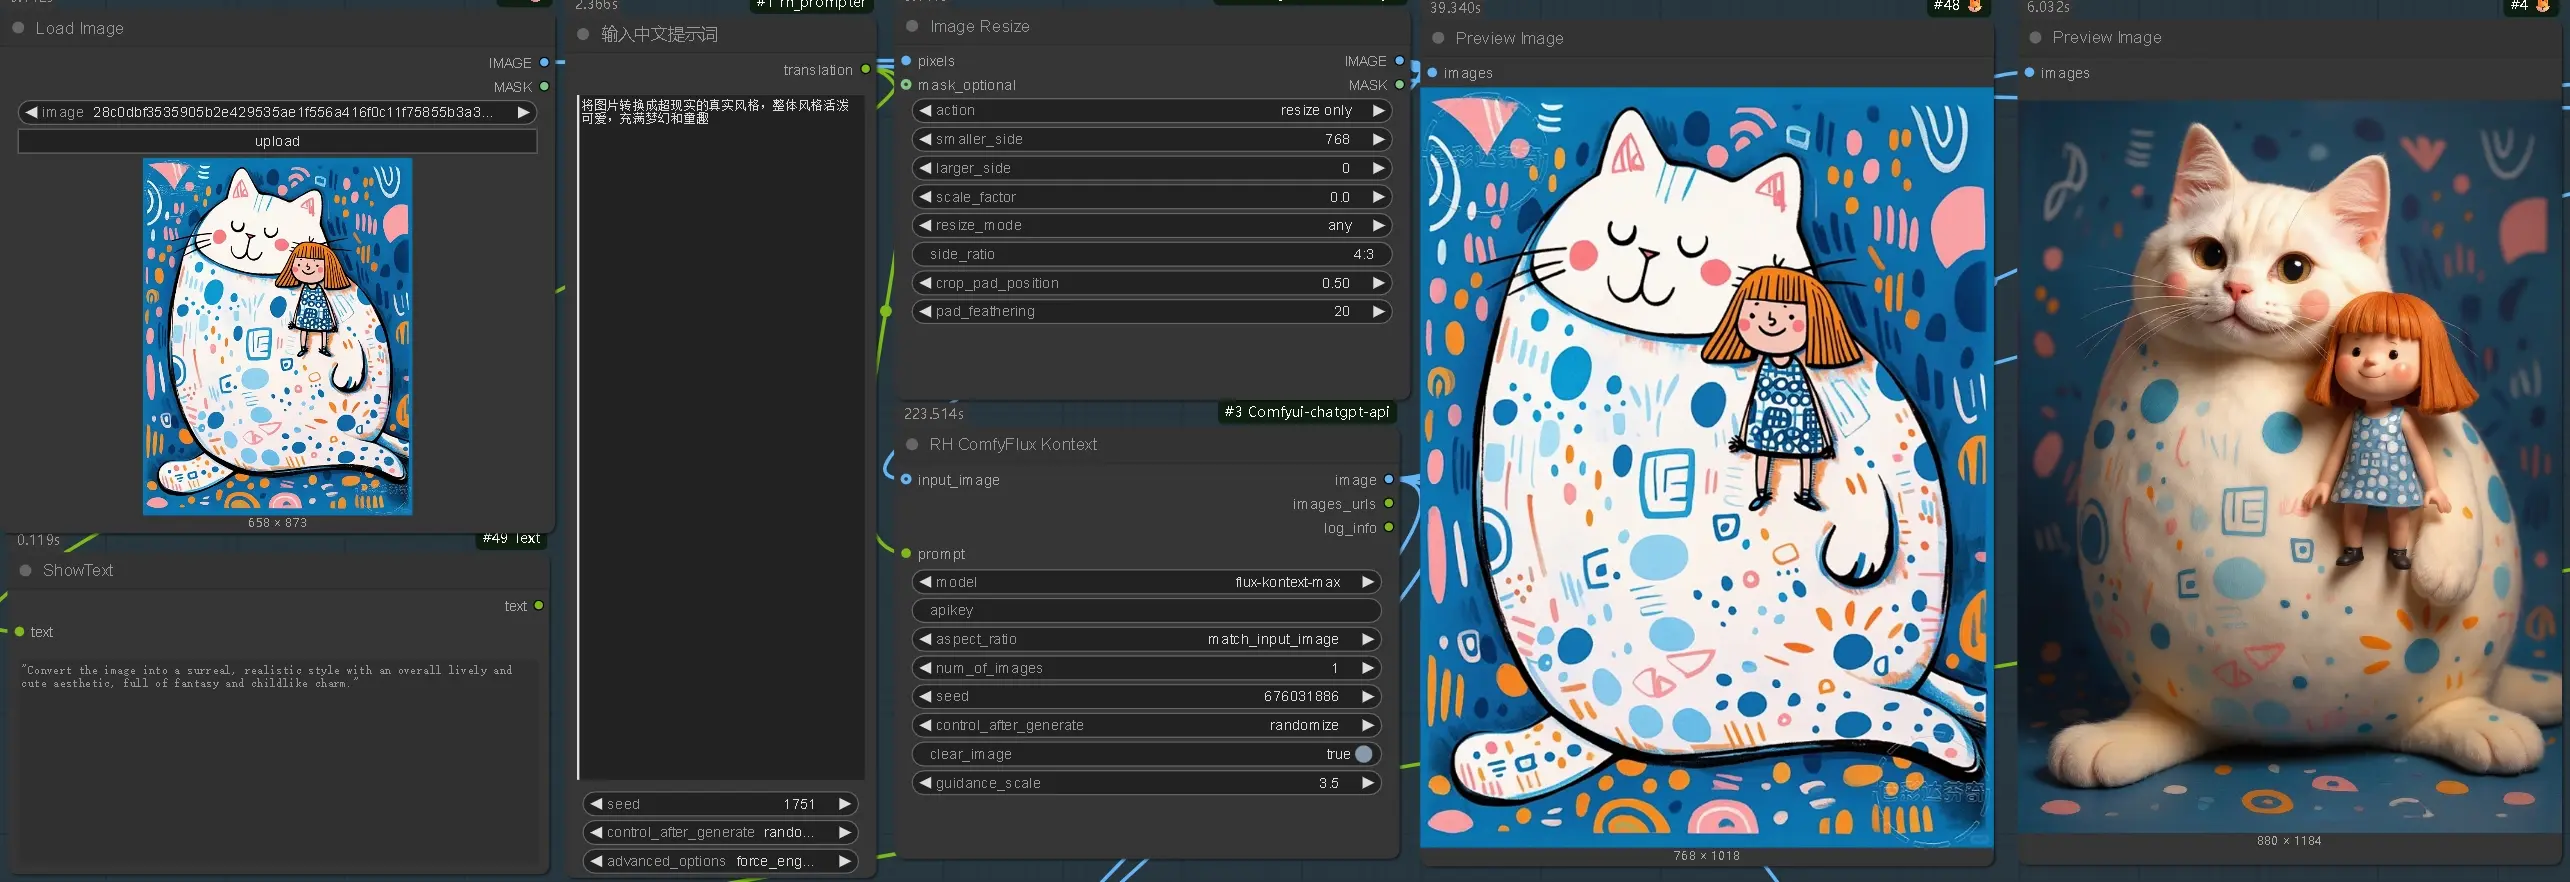Collapse the first Preview Image node
The height and width of the screenshot is (882, 2570).
click(x=1438, y=38)
